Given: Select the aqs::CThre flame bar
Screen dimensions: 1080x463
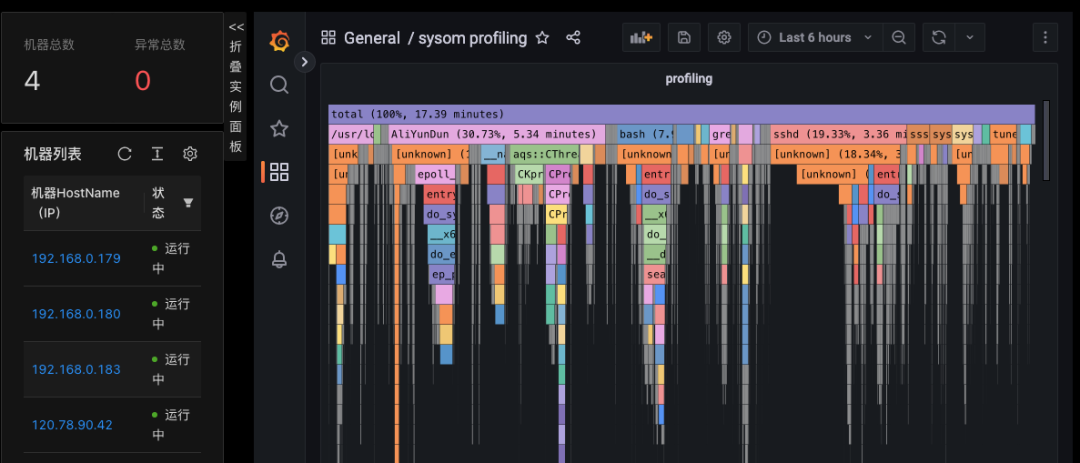Looking at the screenshot, I should point(544,154).
